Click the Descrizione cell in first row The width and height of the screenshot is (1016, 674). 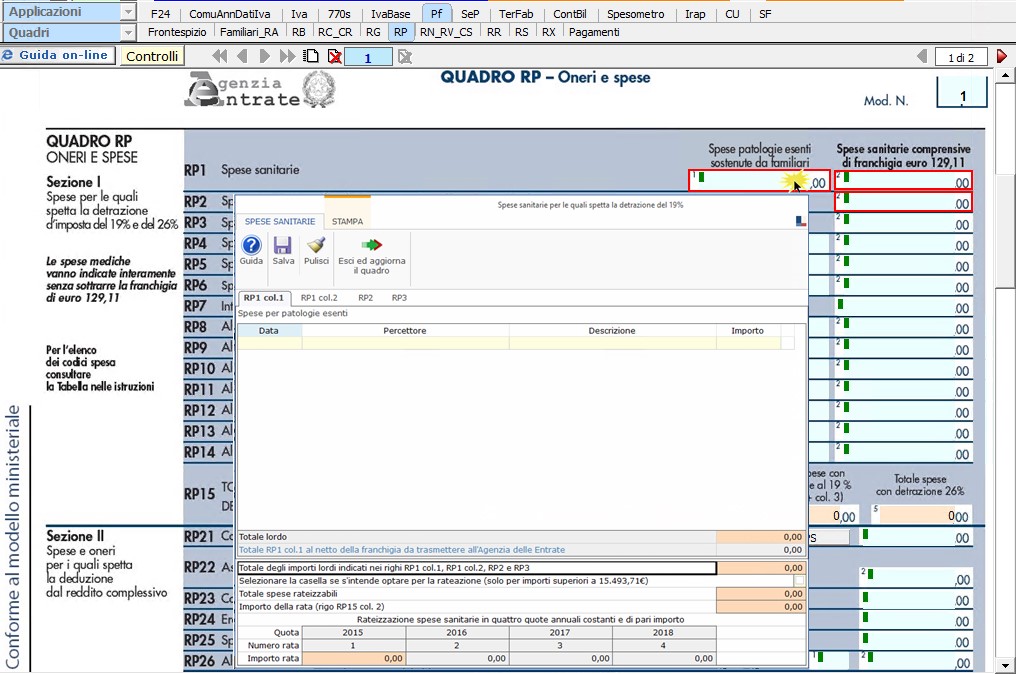click(x=612, y=343)
